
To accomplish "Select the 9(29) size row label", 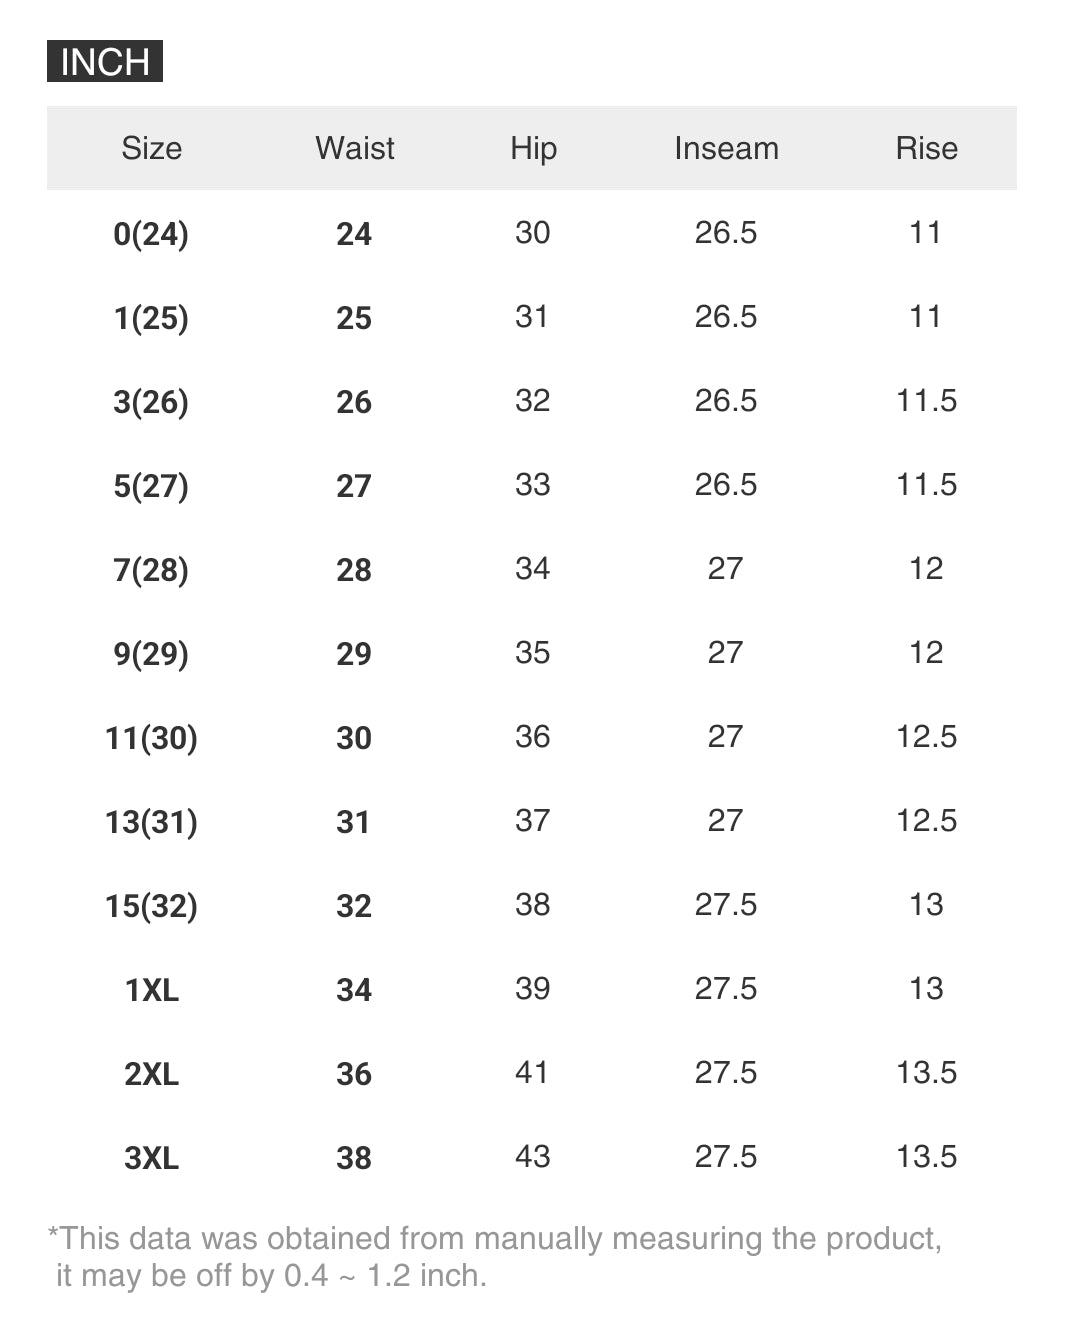I will [x=151, y=654].
